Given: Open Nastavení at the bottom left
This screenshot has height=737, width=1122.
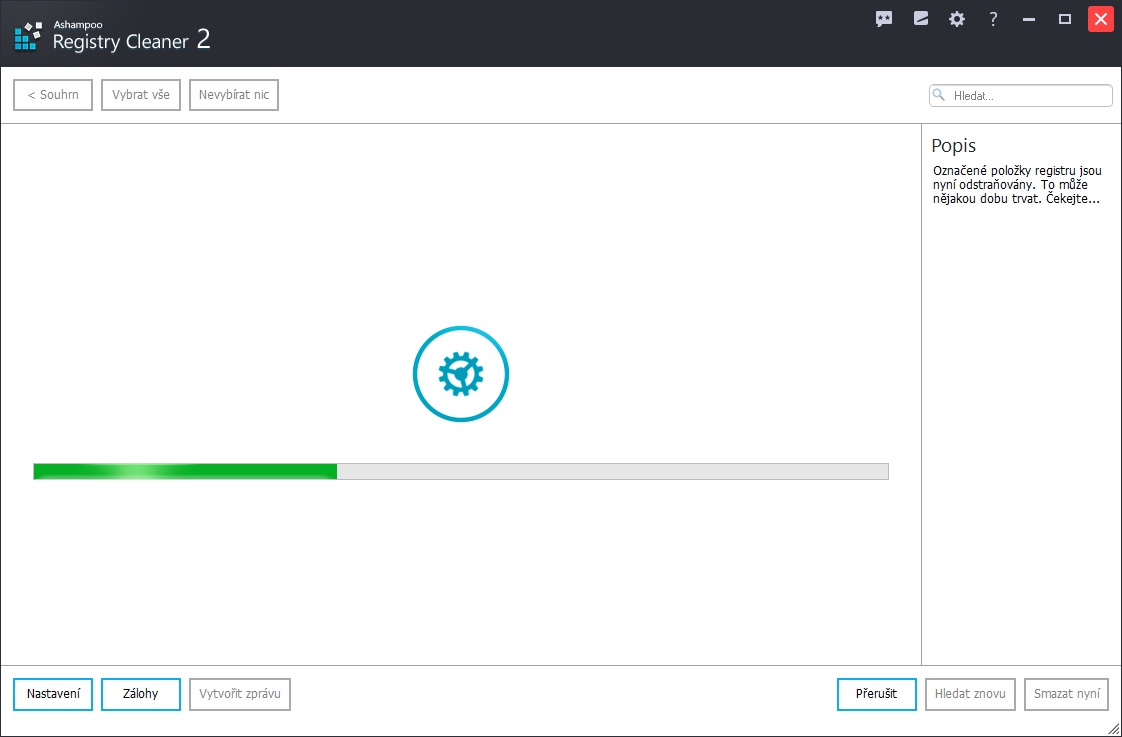Looking at the screenshot, I should pyautogui.click(x=53, y=694).
